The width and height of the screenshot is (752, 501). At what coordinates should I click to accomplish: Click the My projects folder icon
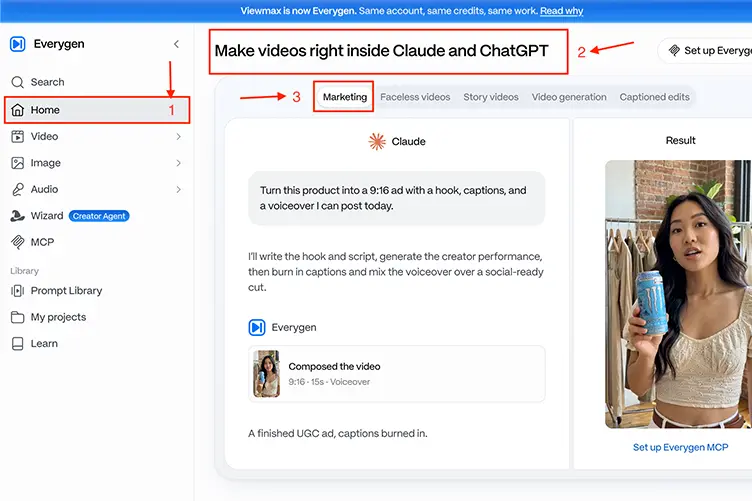click(x=18, y=317)
